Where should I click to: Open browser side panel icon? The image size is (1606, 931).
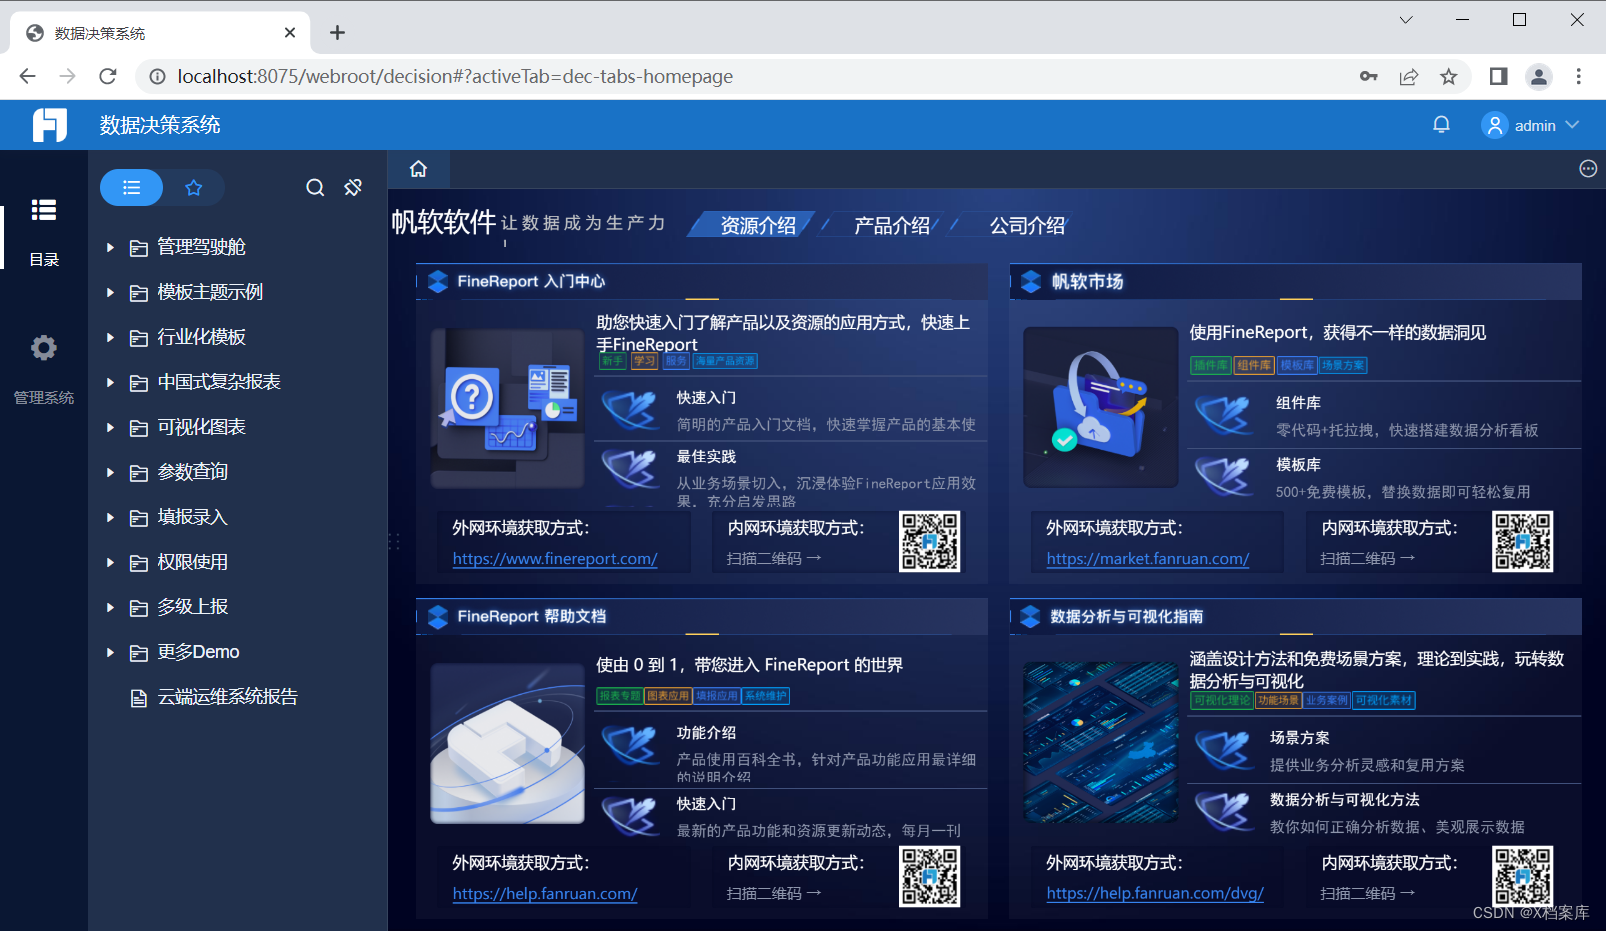click(x=1498, y=76)
